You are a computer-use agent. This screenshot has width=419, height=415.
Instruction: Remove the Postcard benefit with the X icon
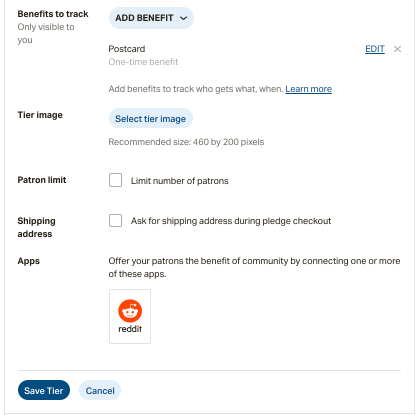point(397,49)
